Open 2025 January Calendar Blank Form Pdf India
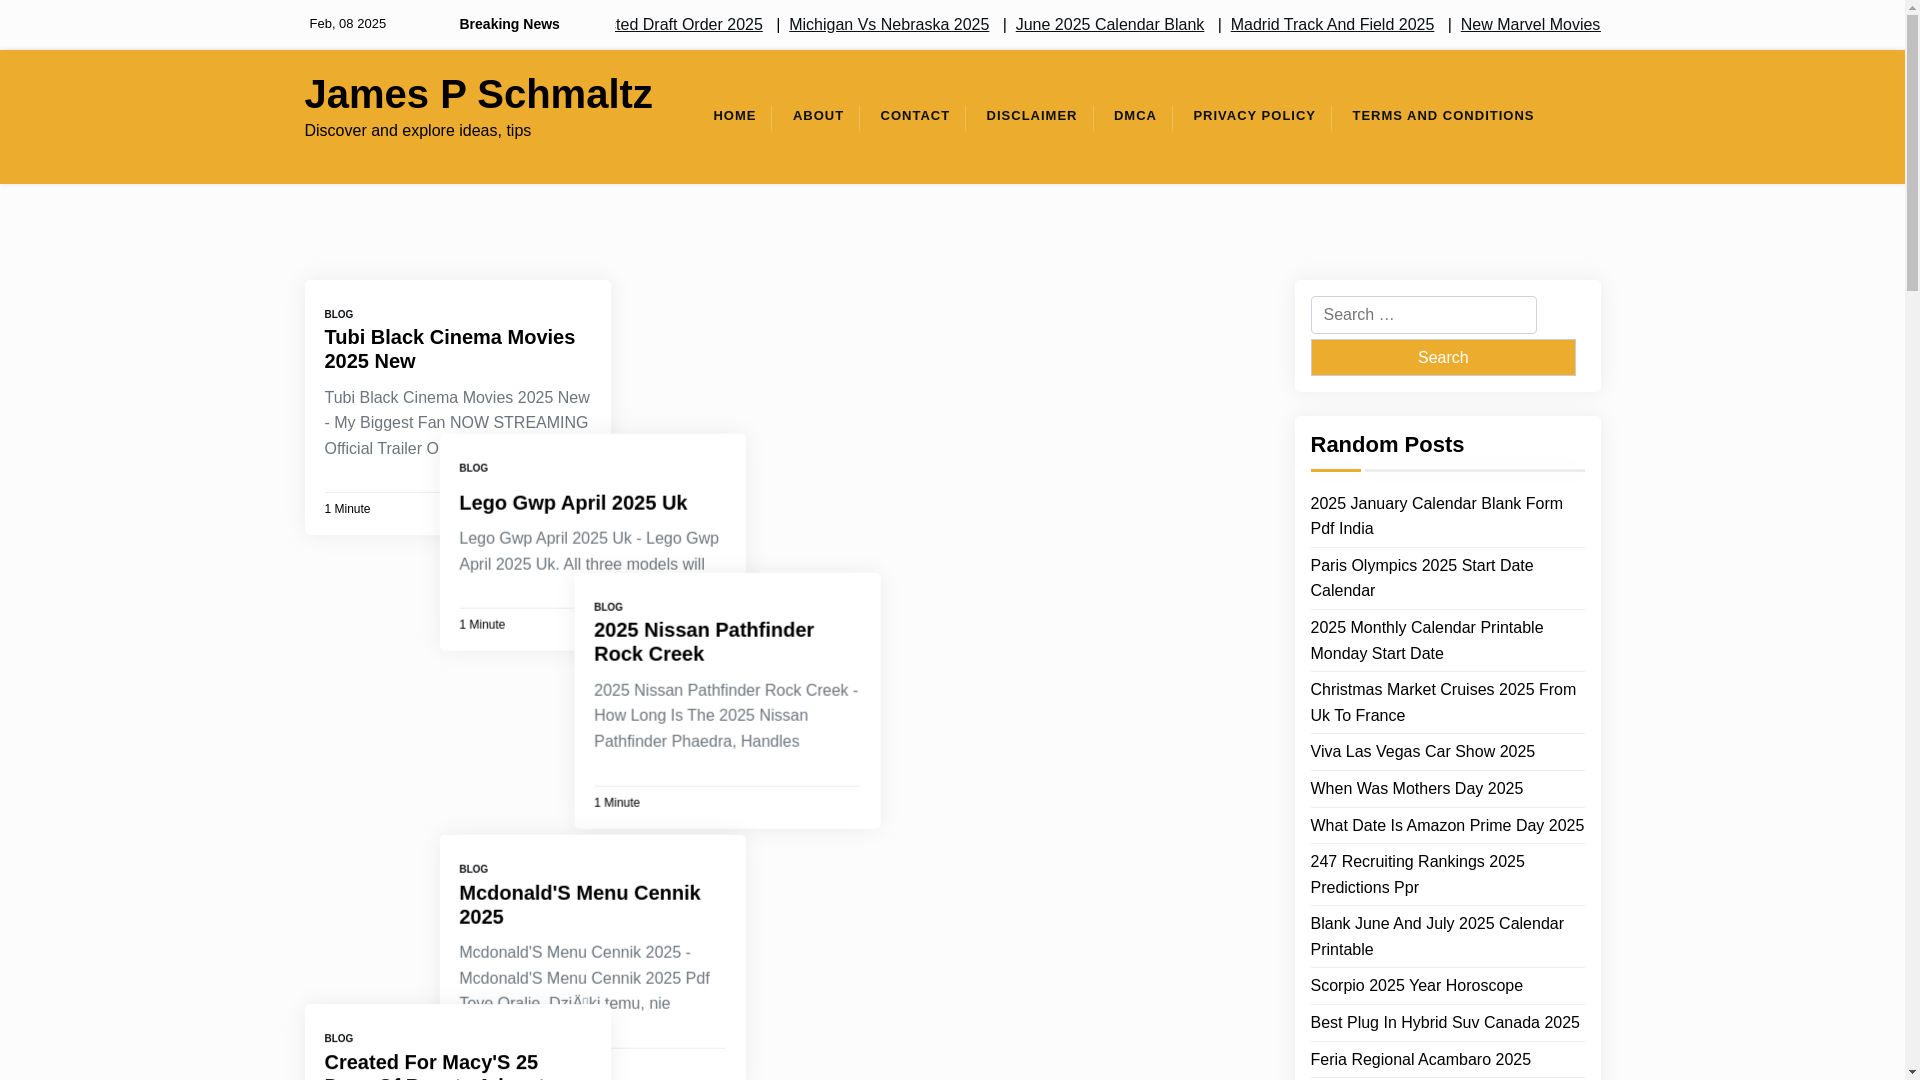The image size is (1920, 1080). pyautogui.click(x=1436, y=516)
